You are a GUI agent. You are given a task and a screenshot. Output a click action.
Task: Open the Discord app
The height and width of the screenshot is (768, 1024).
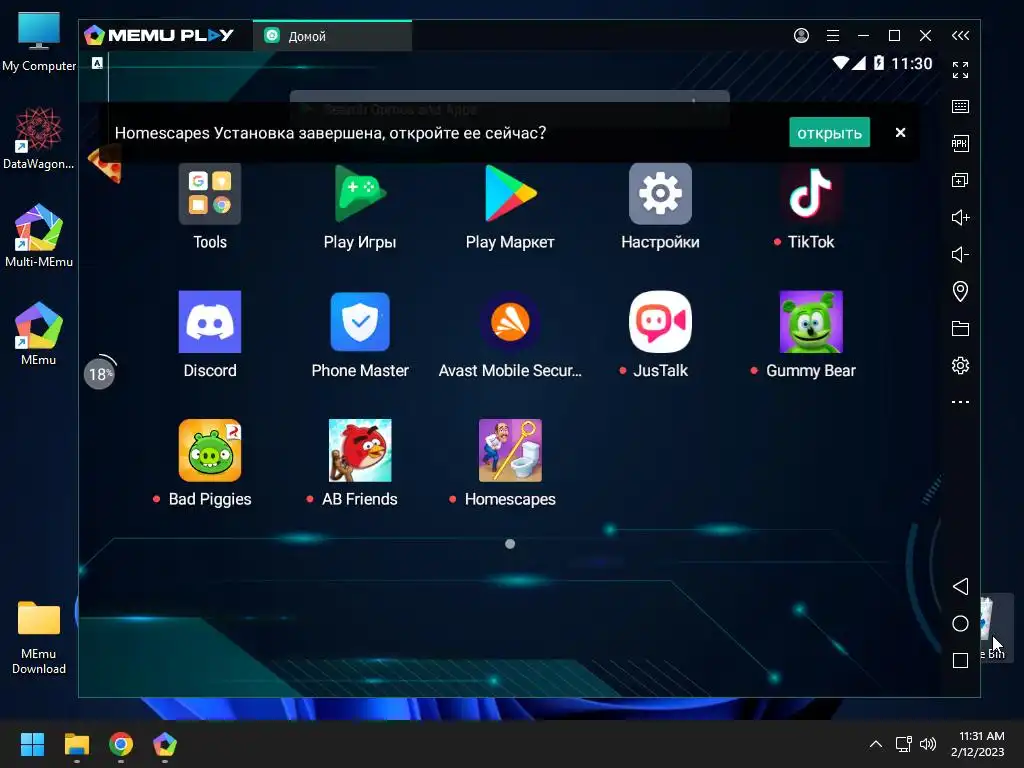click(x=210, y=322)
